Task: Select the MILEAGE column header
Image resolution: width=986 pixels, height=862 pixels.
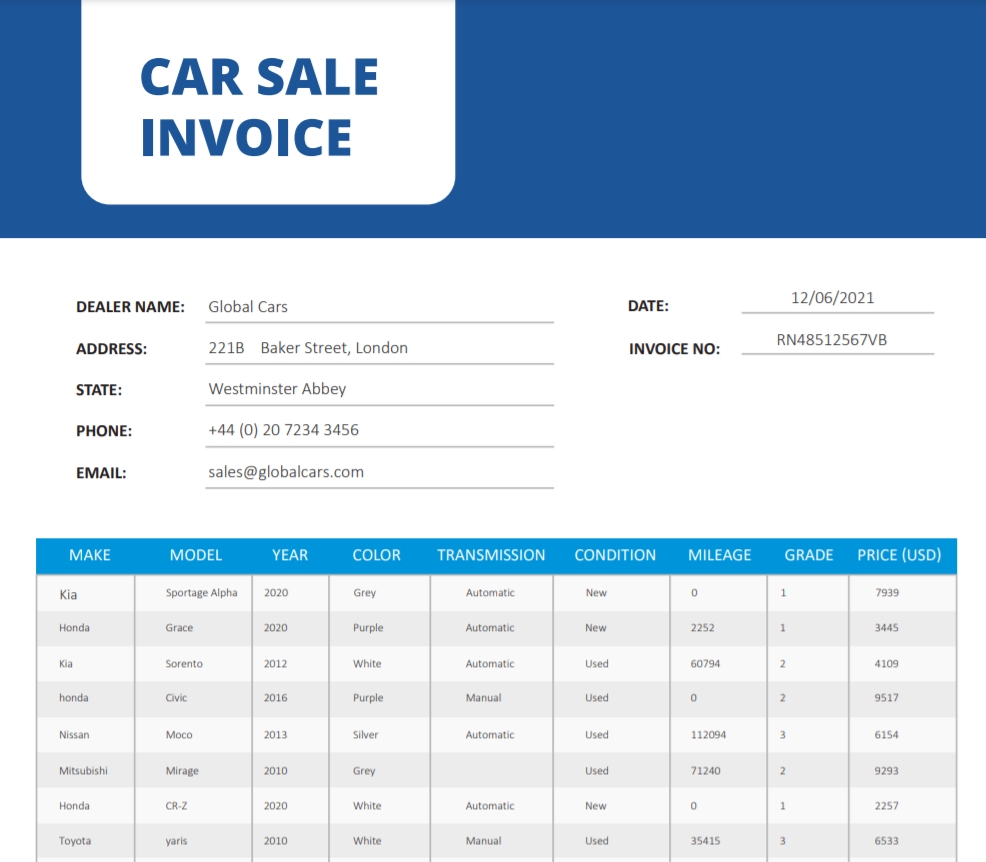Action: [719, 555]
